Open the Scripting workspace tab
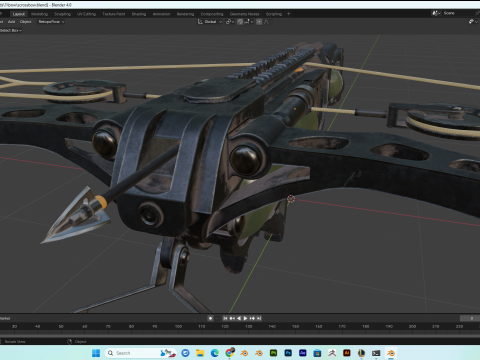The width and height of the screenshot is (480, 360). click(274, 14)
